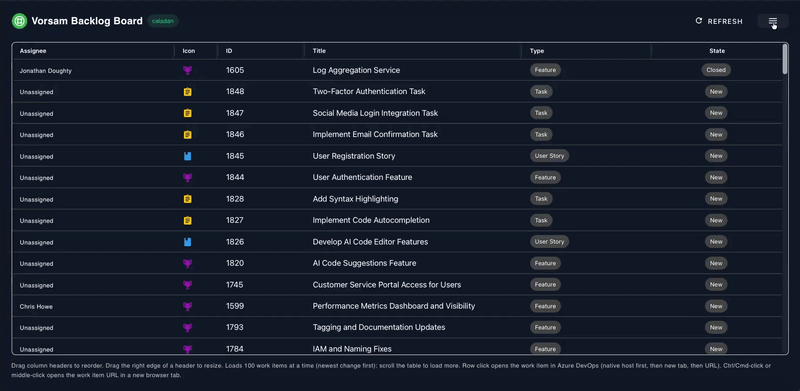Open Performance Metrics Dashboard and Visibility

[394, 306]
